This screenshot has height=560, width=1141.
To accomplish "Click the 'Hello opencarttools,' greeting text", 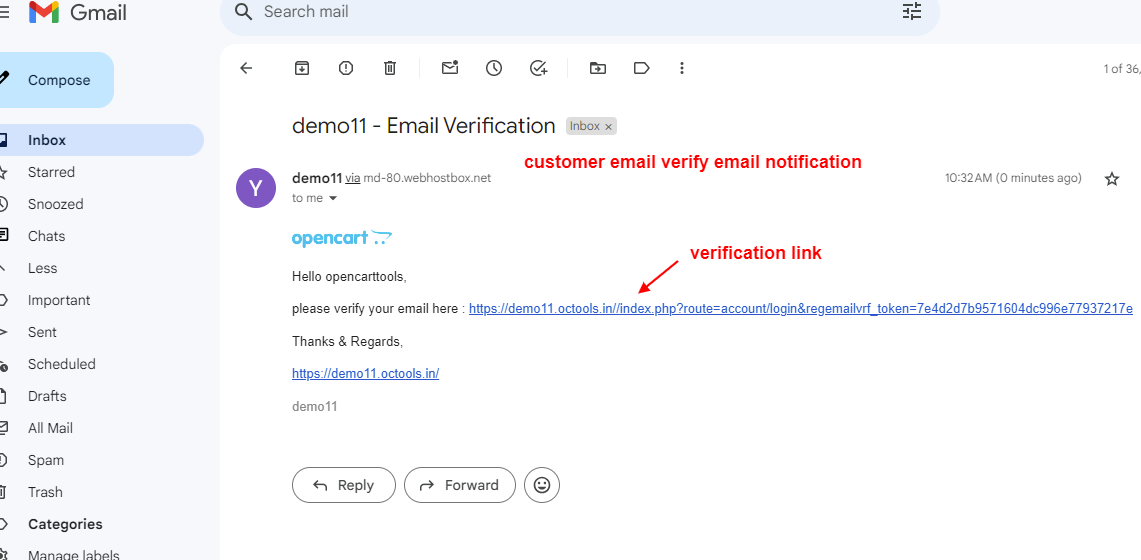I will [x=349, y=277].
